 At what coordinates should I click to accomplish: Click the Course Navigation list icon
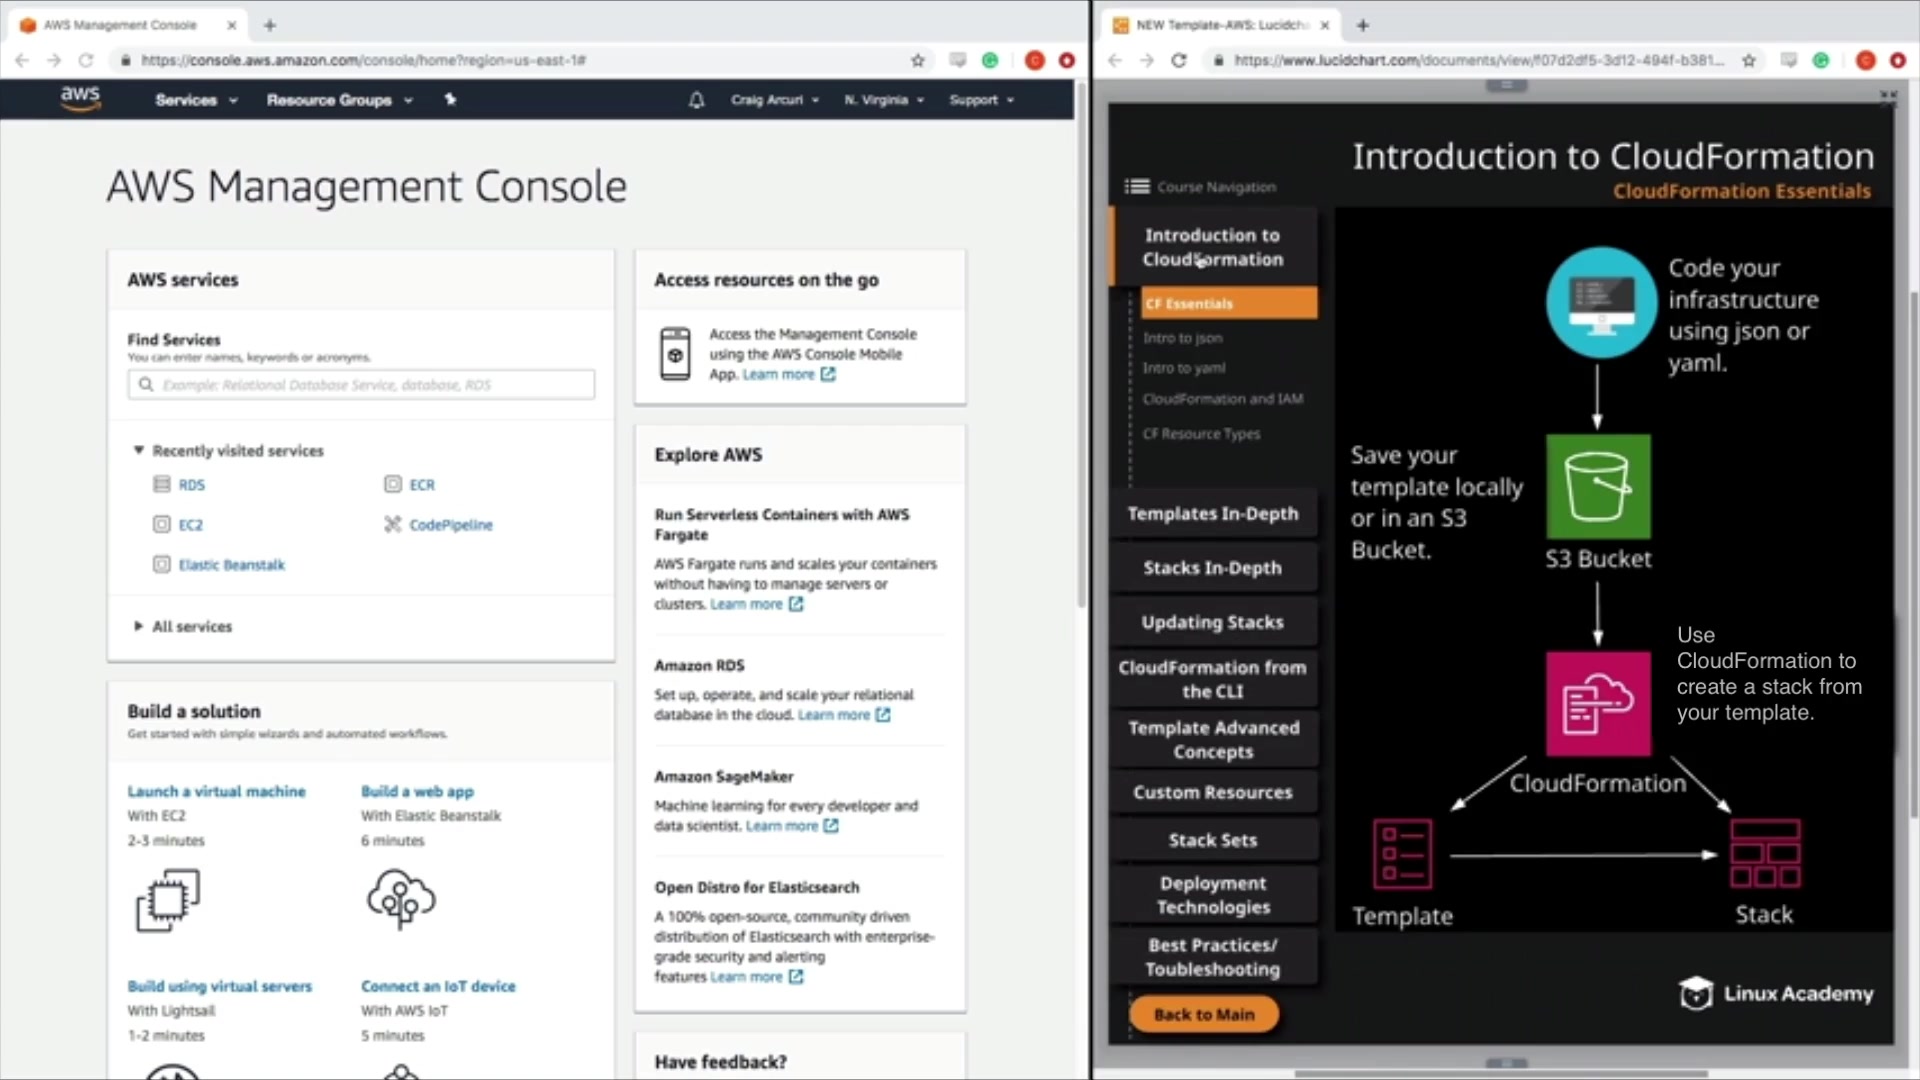(1137, 187)
